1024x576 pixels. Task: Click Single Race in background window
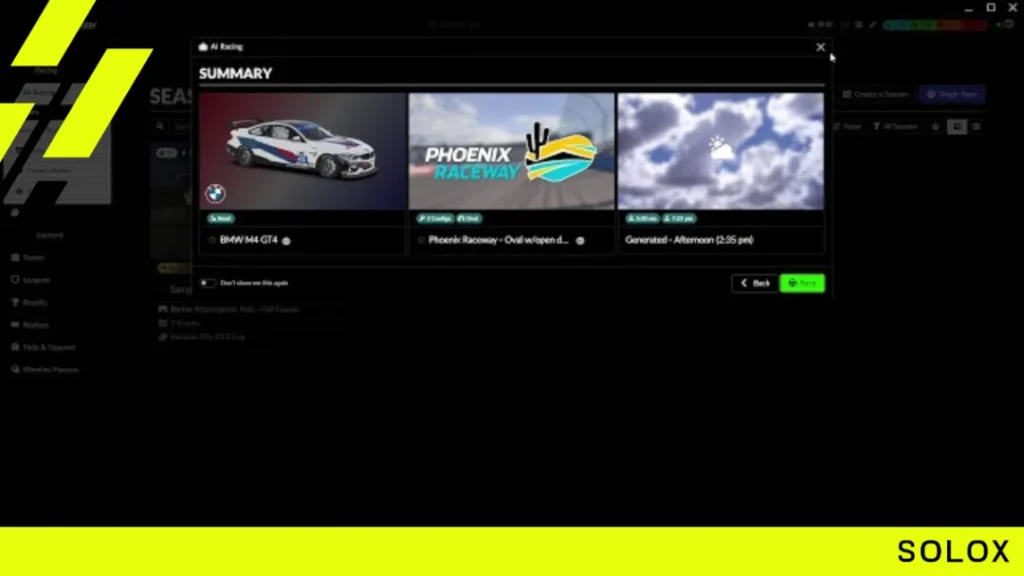coord(952,94)
